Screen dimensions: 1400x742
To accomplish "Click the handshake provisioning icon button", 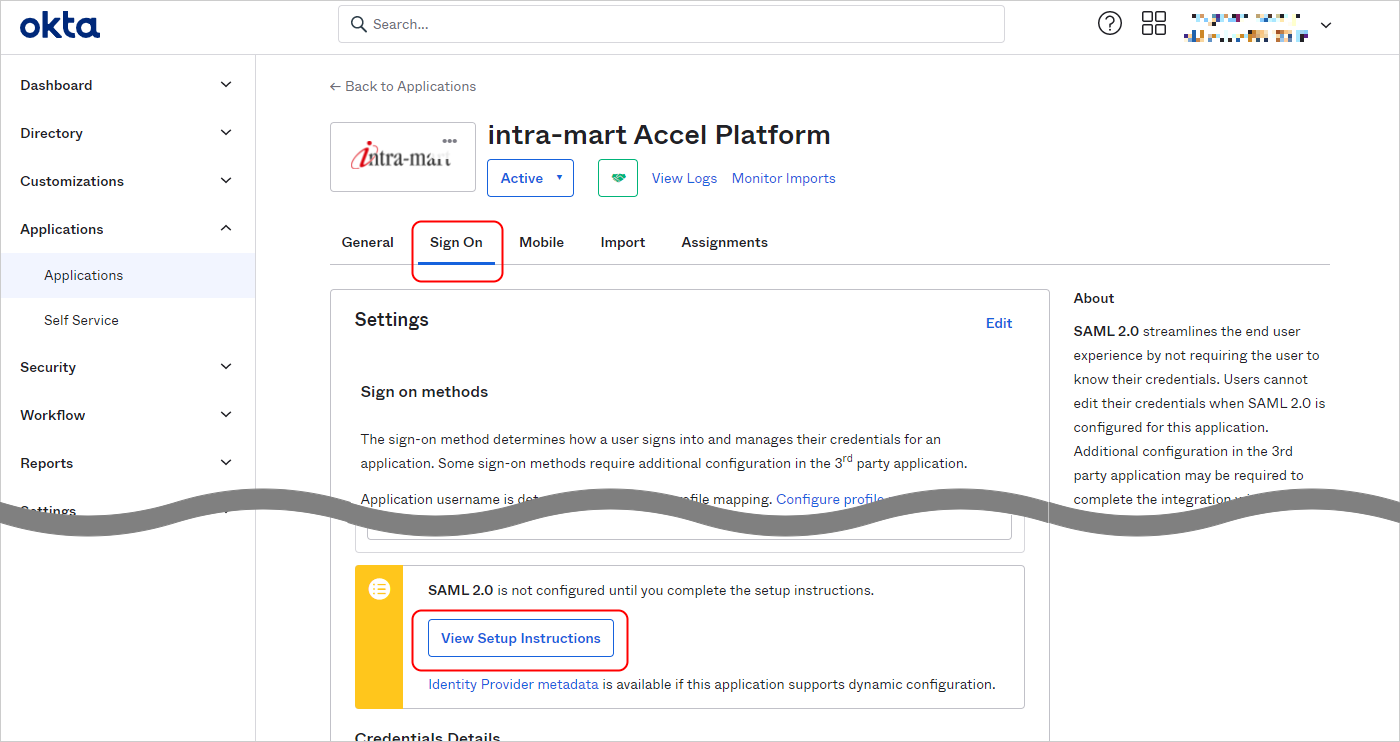I will pos(617,178).
